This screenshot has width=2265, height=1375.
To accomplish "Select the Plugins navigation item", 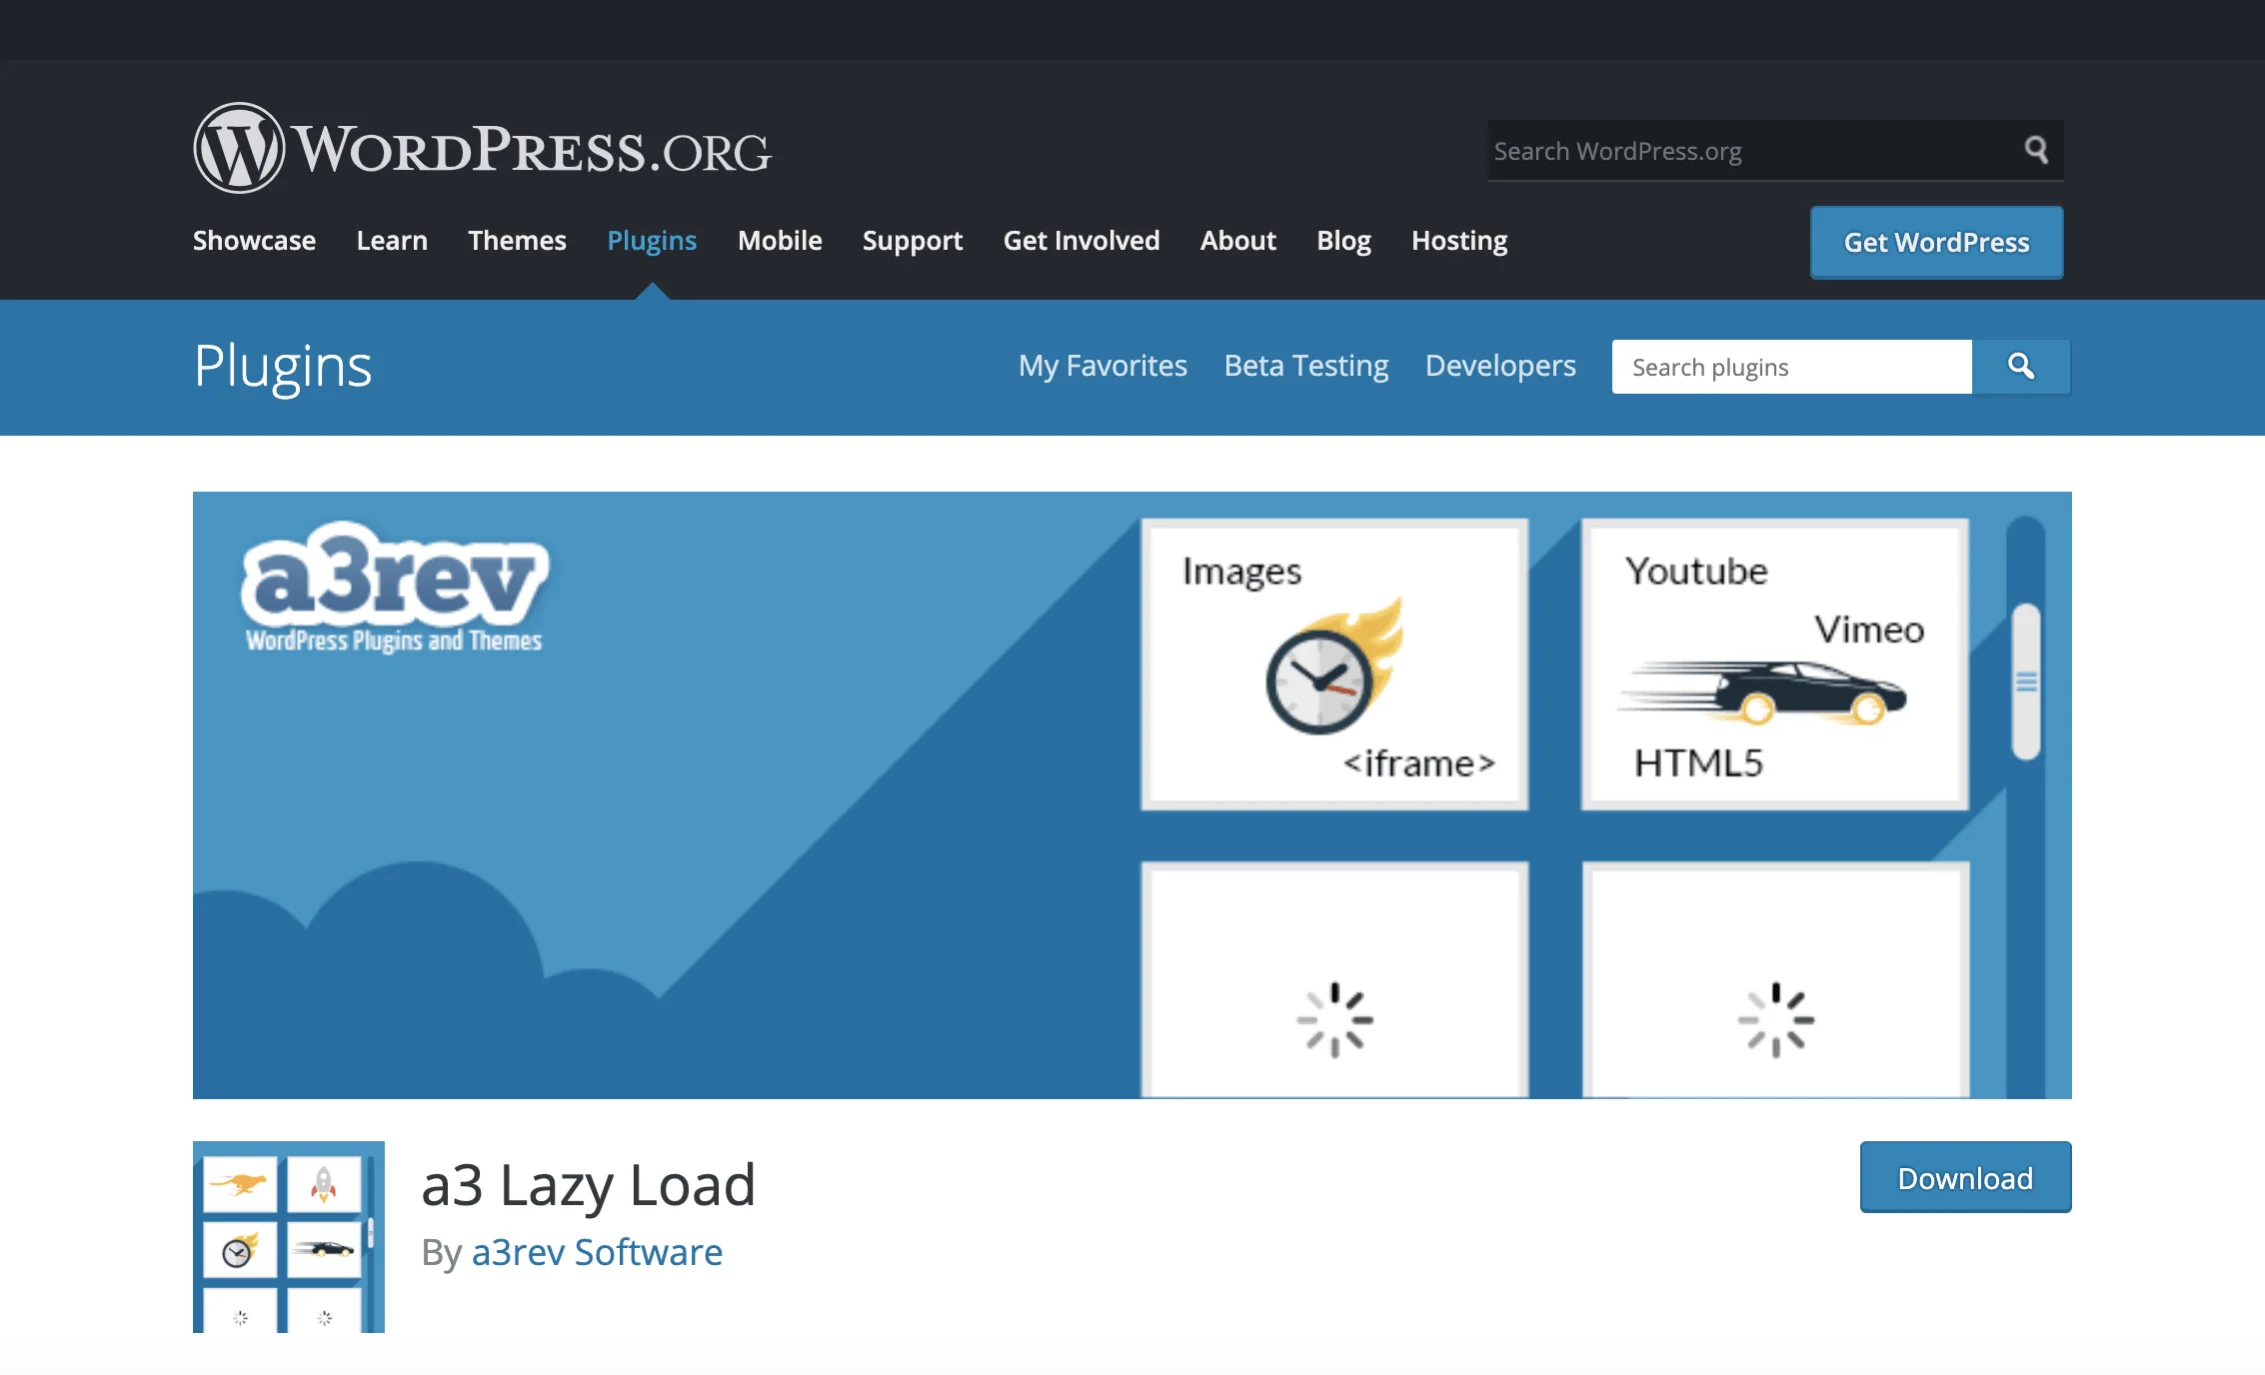I will point(651,240).
